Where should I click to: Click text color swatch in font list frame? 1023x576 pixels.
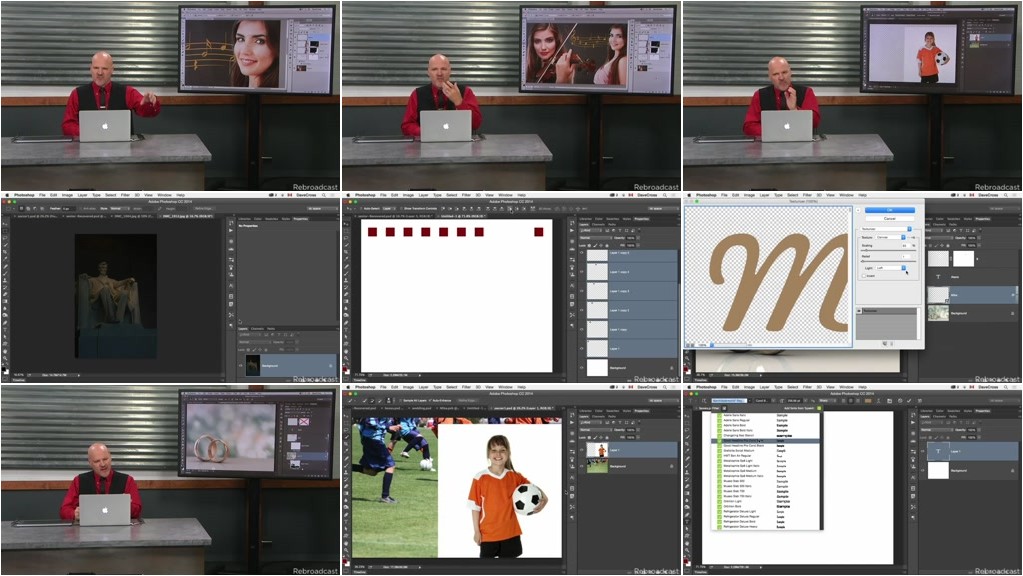(868, 401)
